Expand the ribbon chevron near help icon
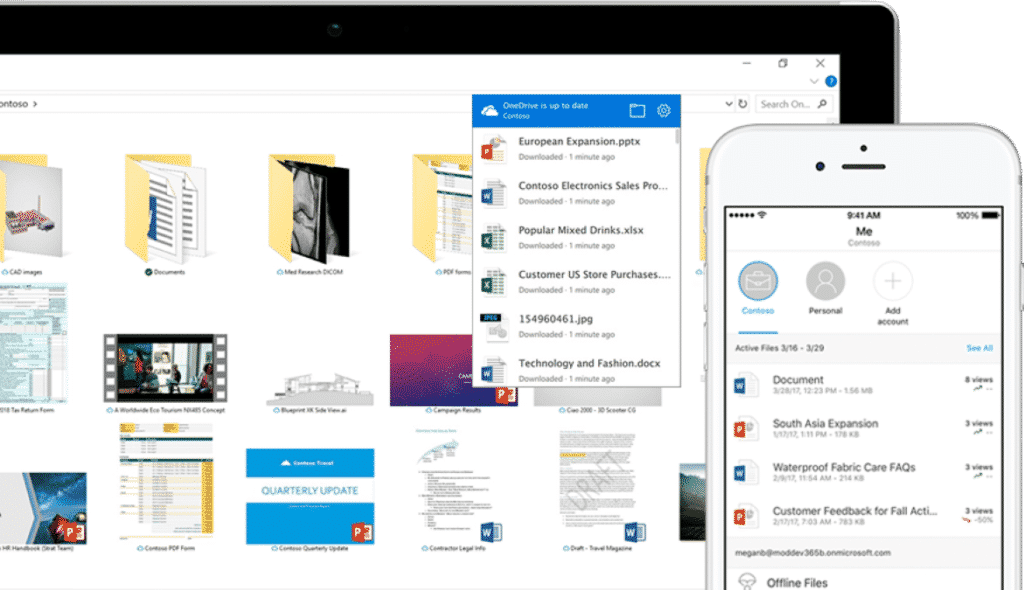Viewport: 1024px width, 590px height. [x=814, y=81]
